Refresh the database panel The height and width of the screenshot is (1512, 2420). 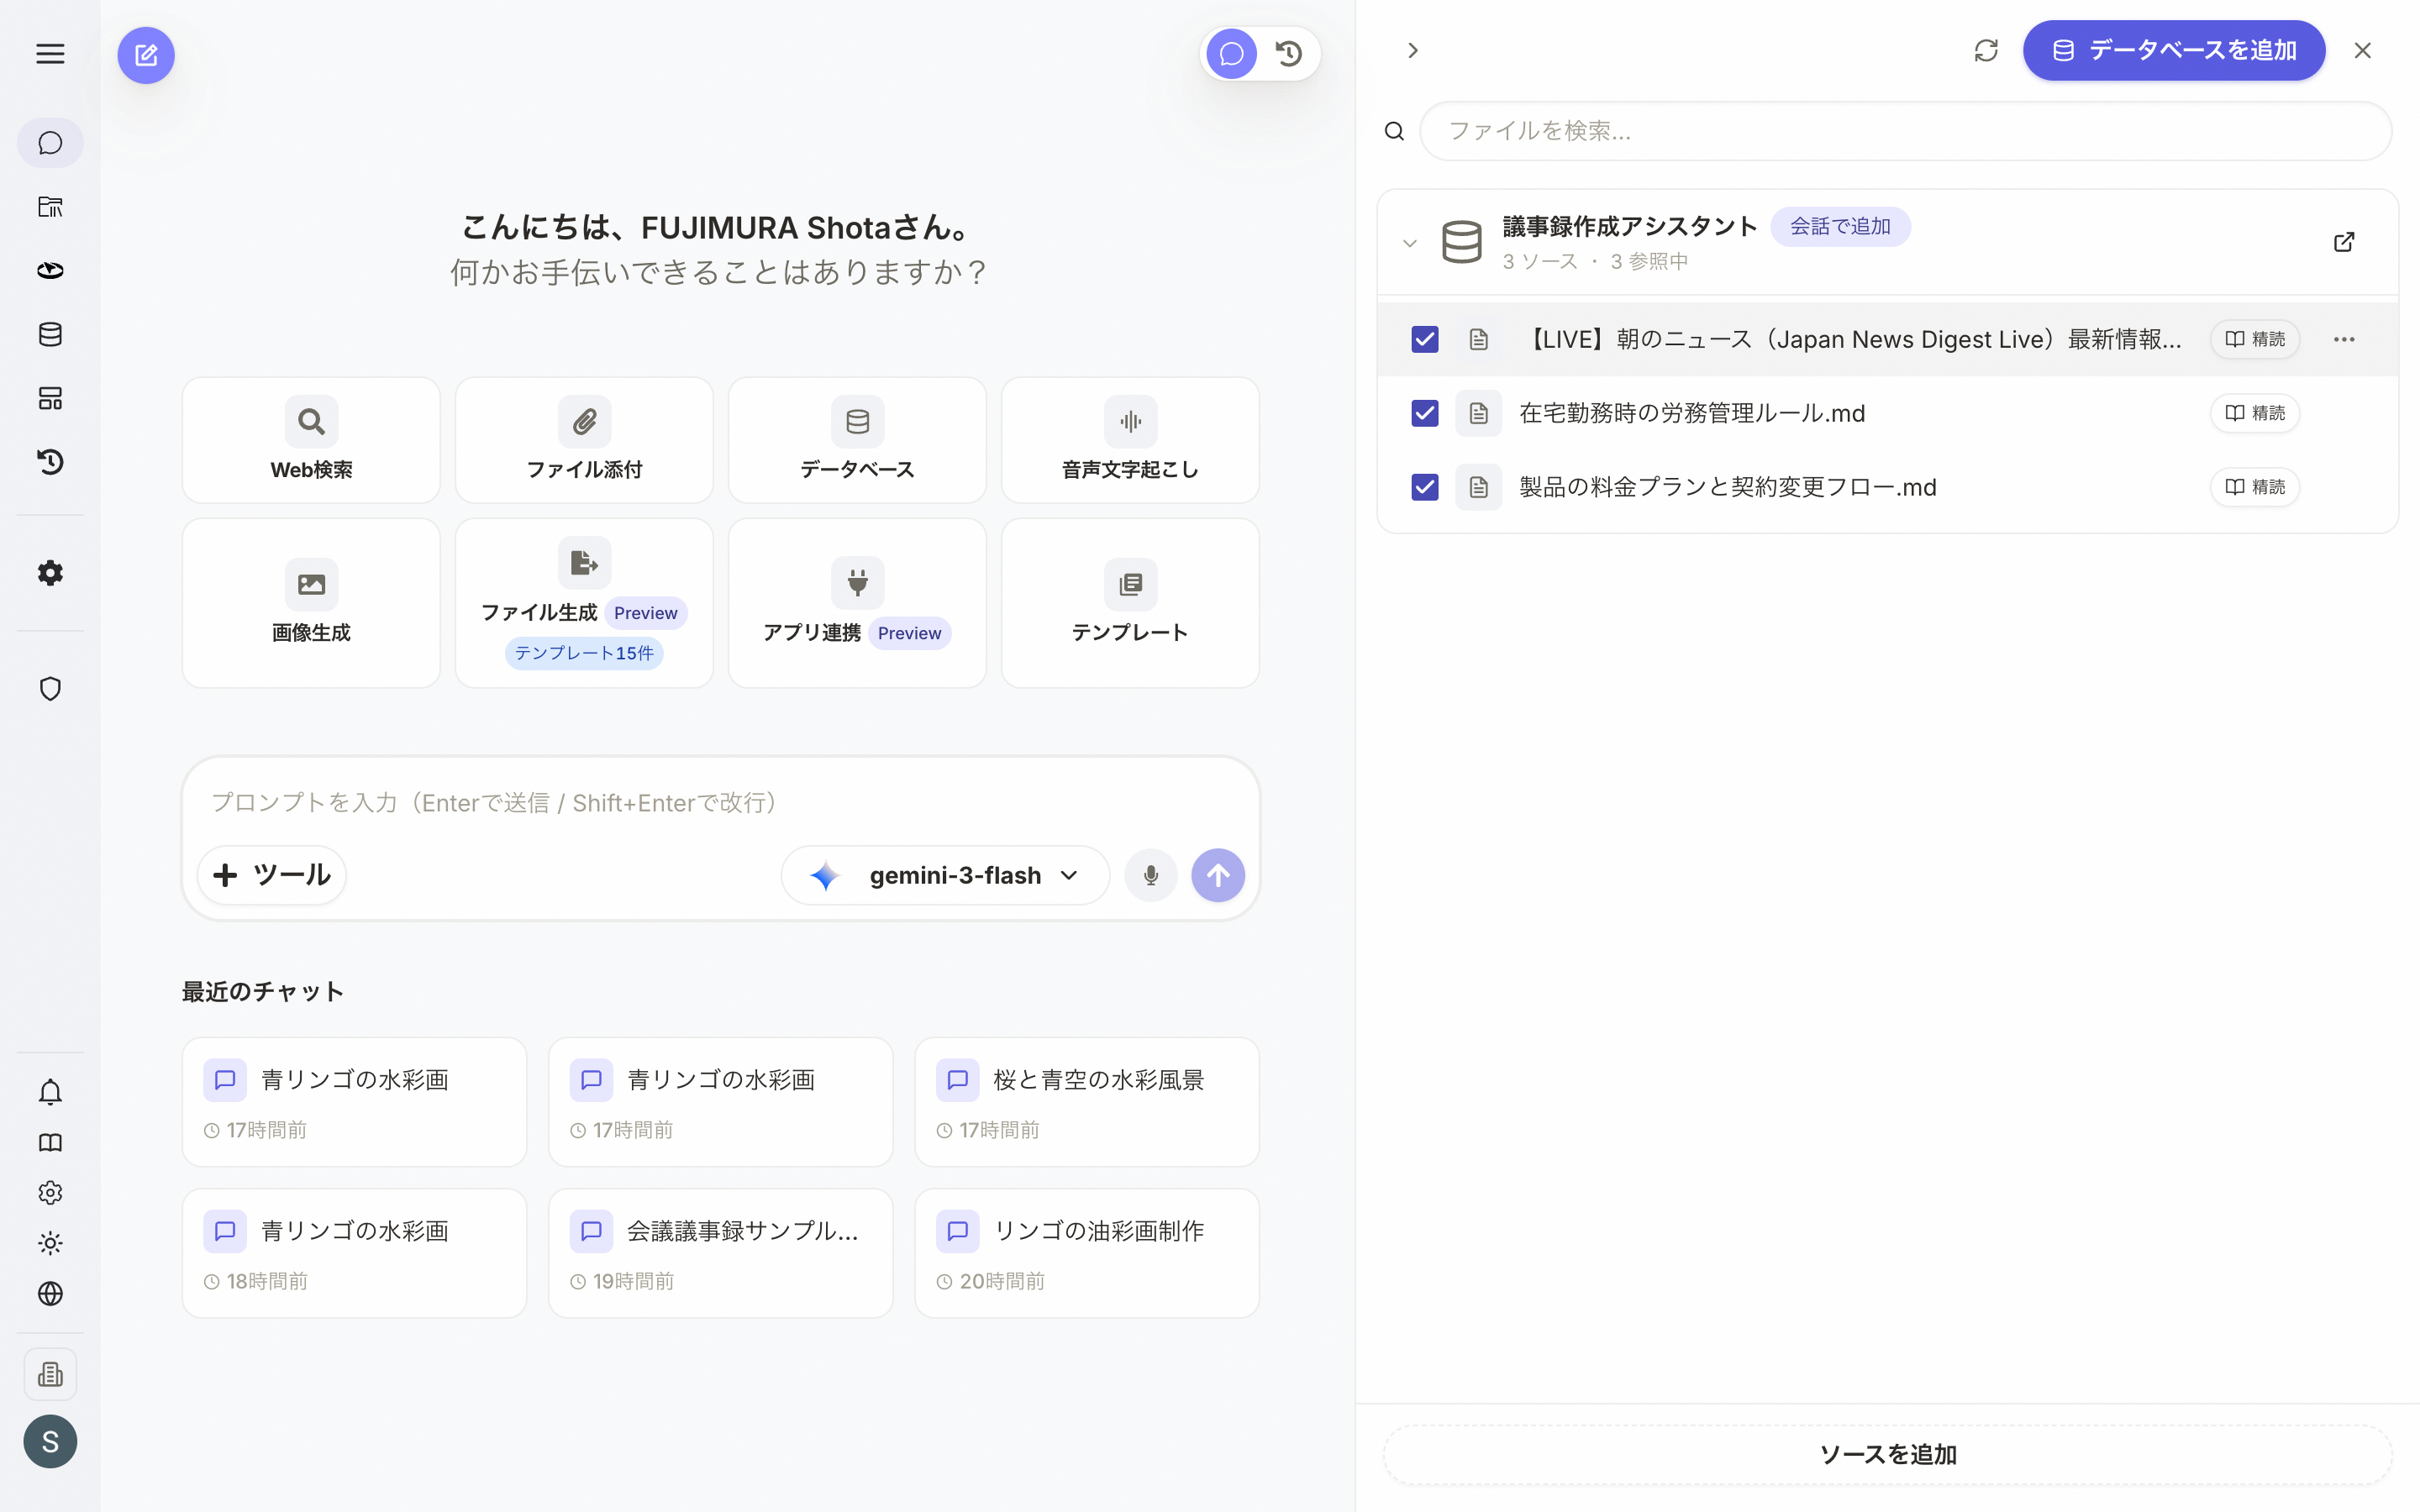[1986, 50]
